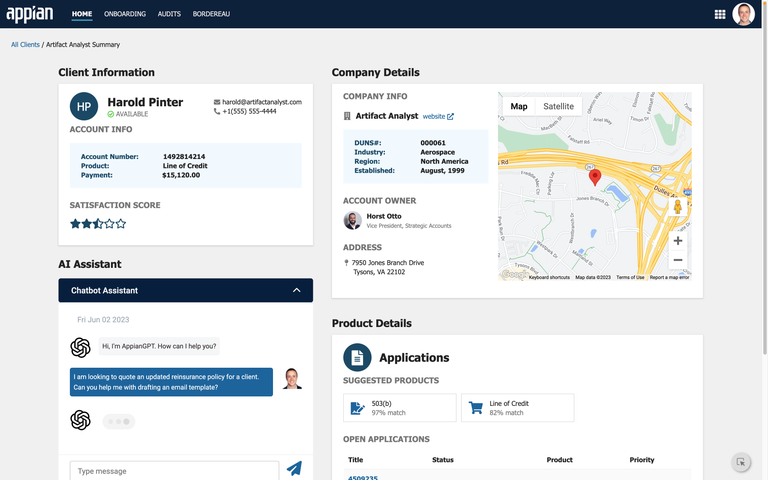
Task: Zoom out on the map
Action: [678, 260]
